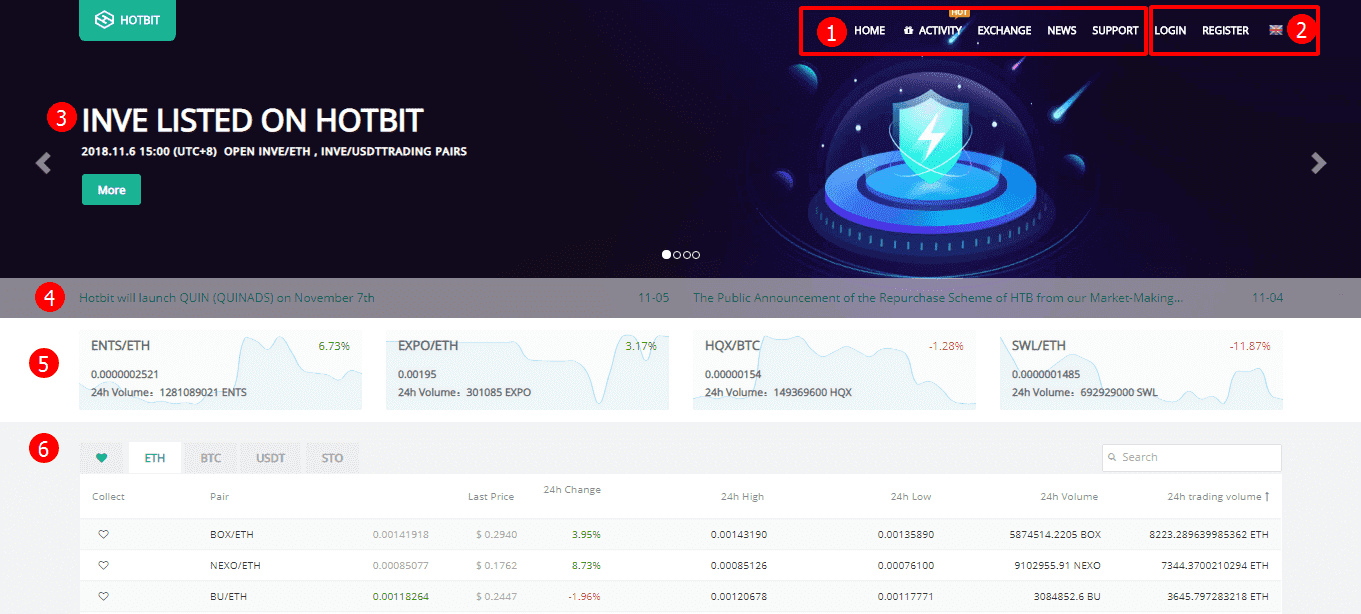Click the market Search field
This screenshot has width=1361, height=614.
pyautogui.click(x=1191, y=457)
